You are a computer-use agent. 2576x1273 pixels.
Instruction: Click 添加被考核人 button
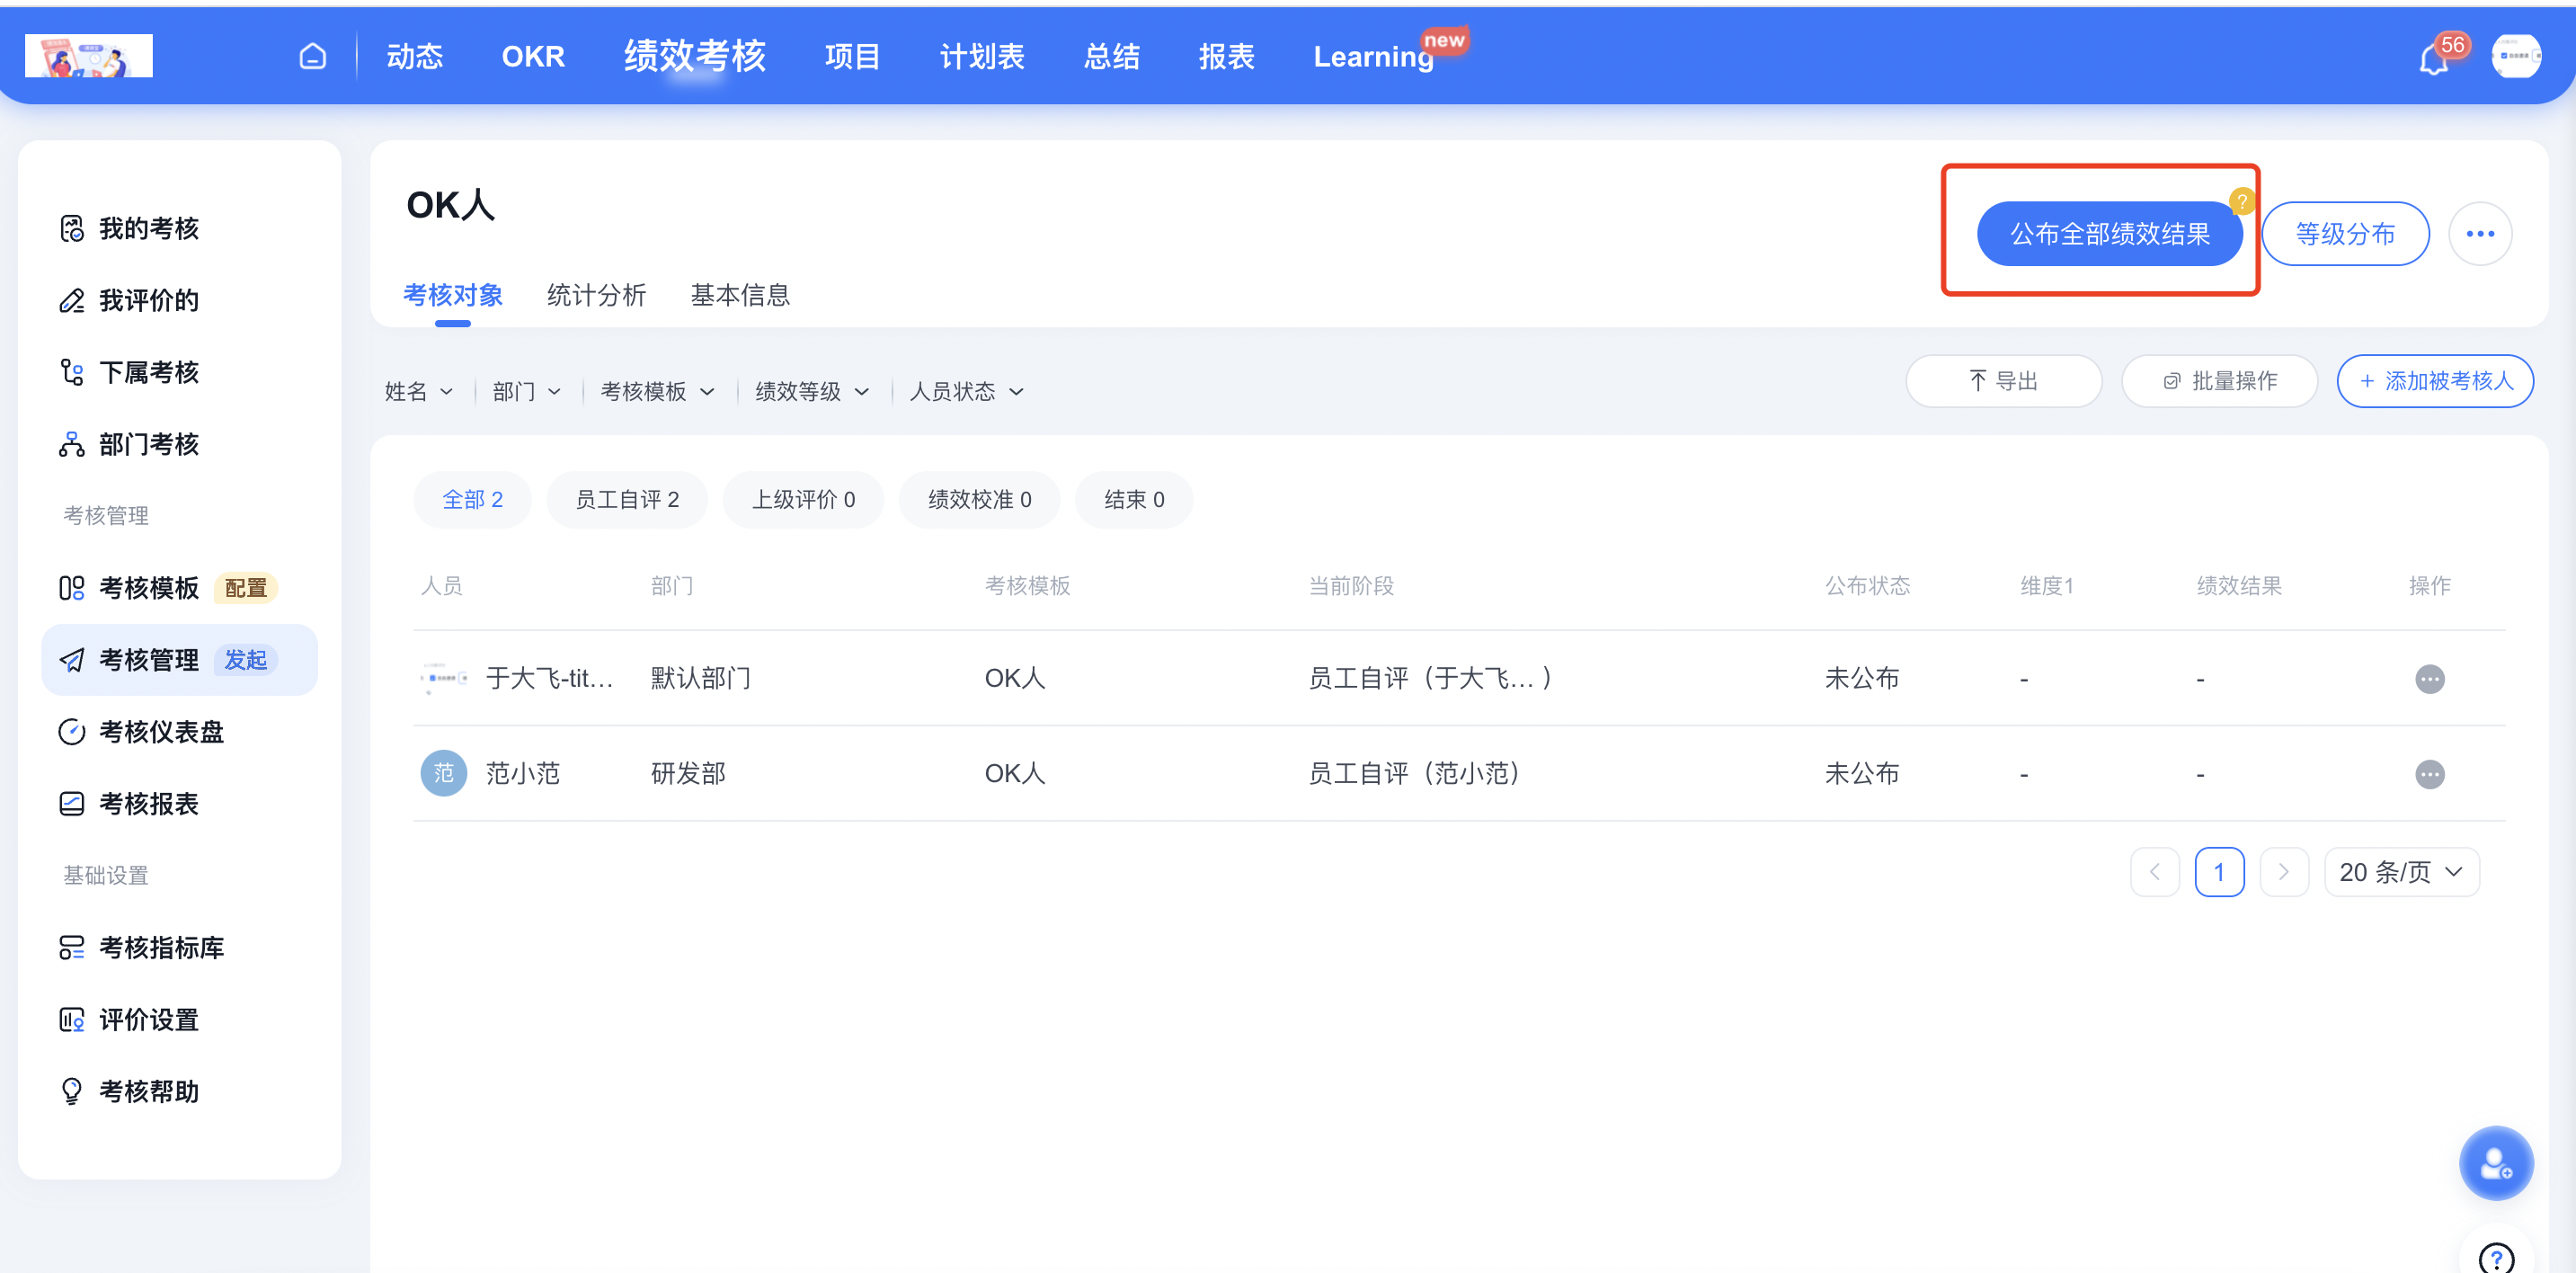coord(2435,381)
